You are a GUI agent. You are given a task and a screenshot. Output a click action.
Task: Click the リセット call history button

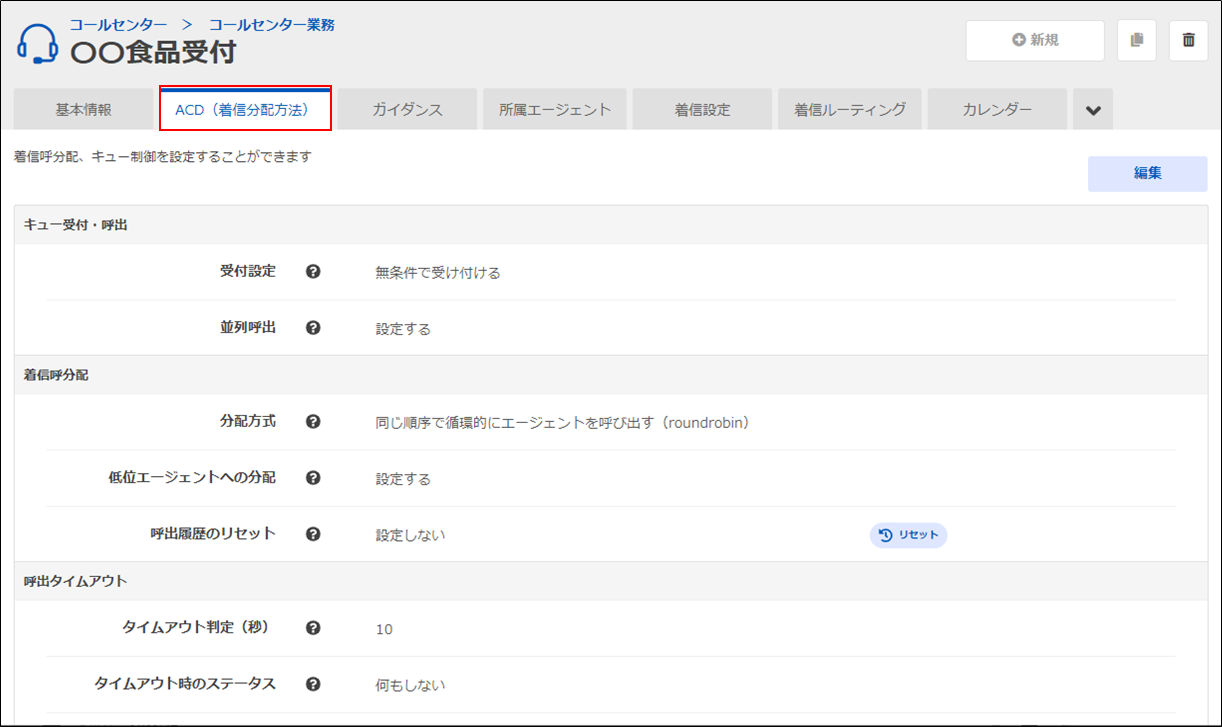coord(908,535)
